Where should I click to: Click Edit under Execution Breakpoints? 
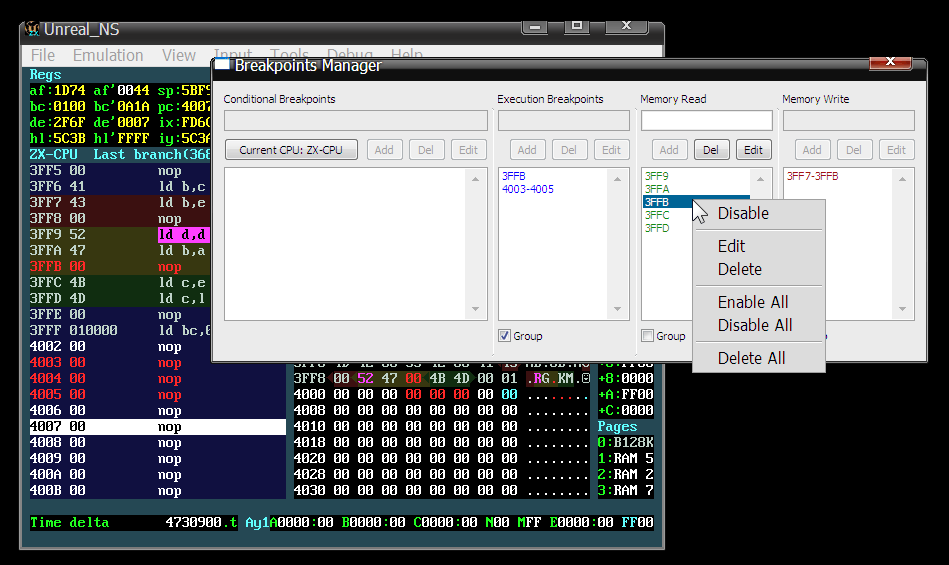click(611, 150)
